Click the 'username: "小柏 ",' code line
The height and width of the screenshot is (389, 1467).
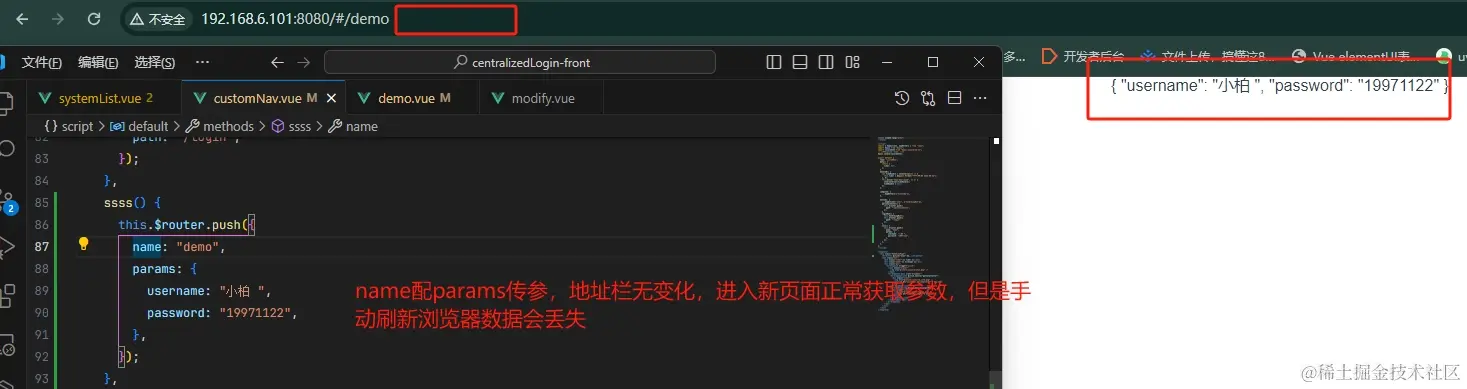tap(208, 290)
